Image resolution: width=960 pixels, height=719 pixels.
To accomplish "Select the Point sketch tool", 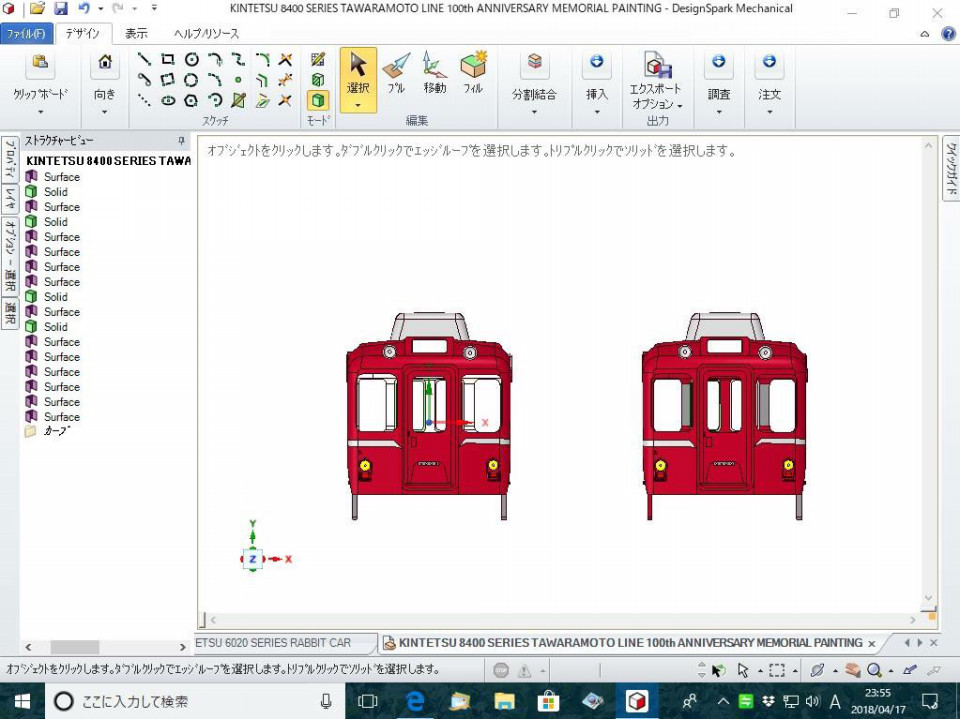I will pos(238,80).
